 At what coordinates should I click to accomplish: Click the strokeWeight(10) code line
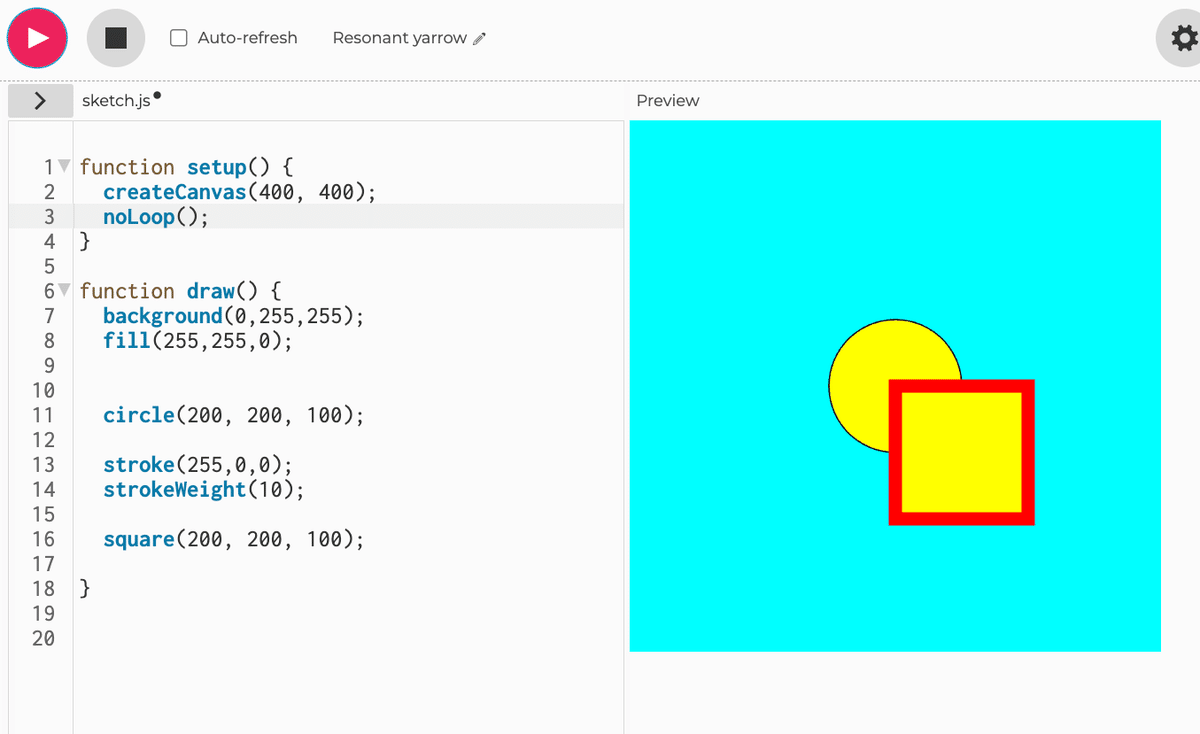pos(203,489)
